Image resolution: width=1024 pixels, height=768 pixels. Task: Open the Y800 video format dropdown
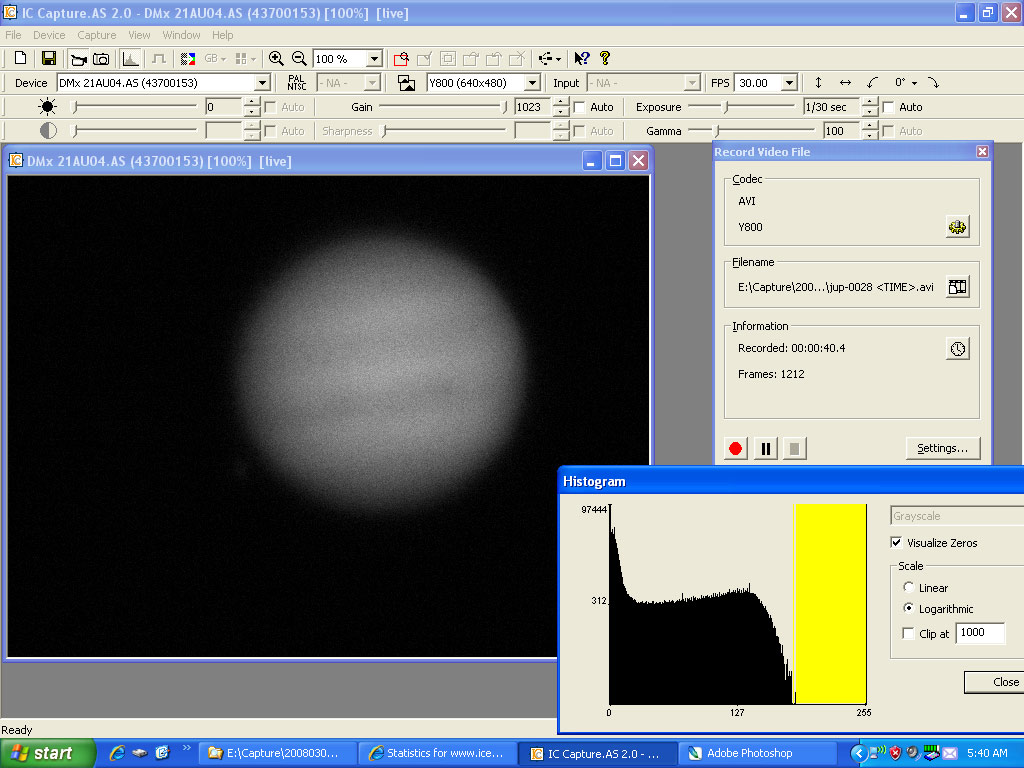532,83
